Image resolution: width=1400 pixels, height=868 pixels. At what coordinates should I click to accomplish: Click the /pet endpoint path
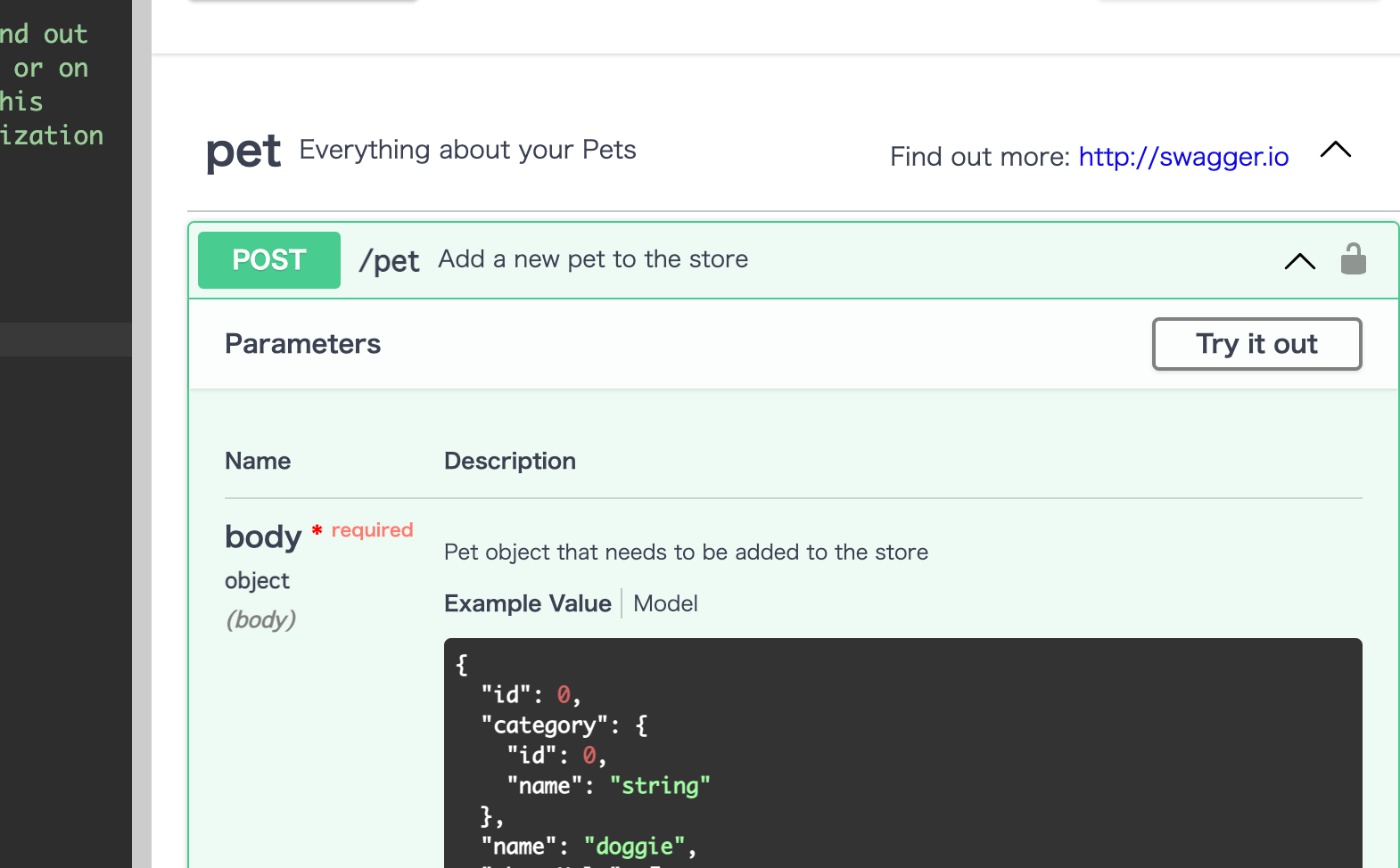click(x=389, y=261)
